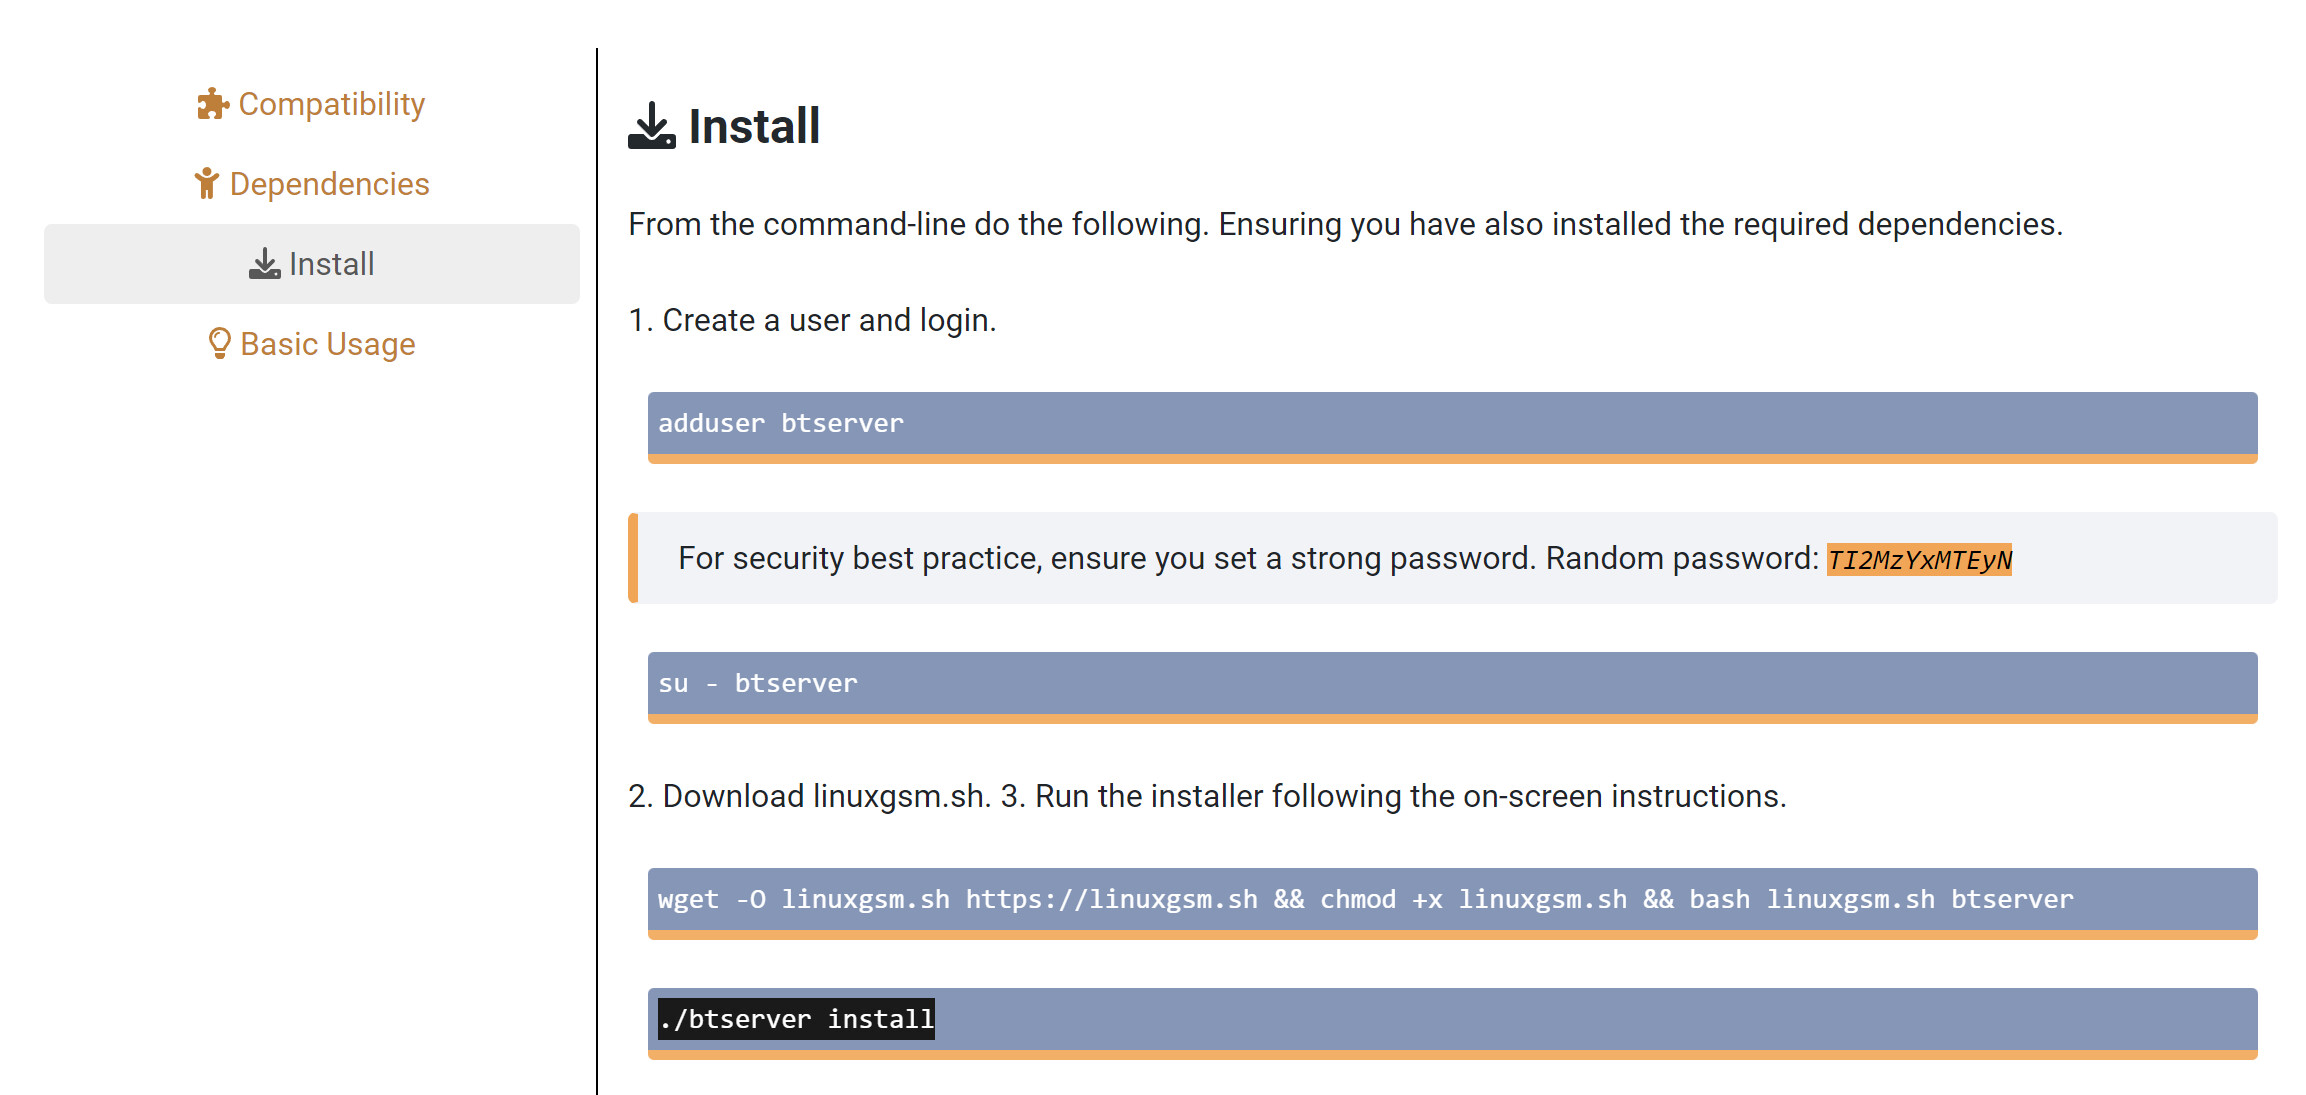Click the https://linuxgsm.sh URL in command
The width and height of the screenshot is (2306, 1095).
[x=1111, y=899]
